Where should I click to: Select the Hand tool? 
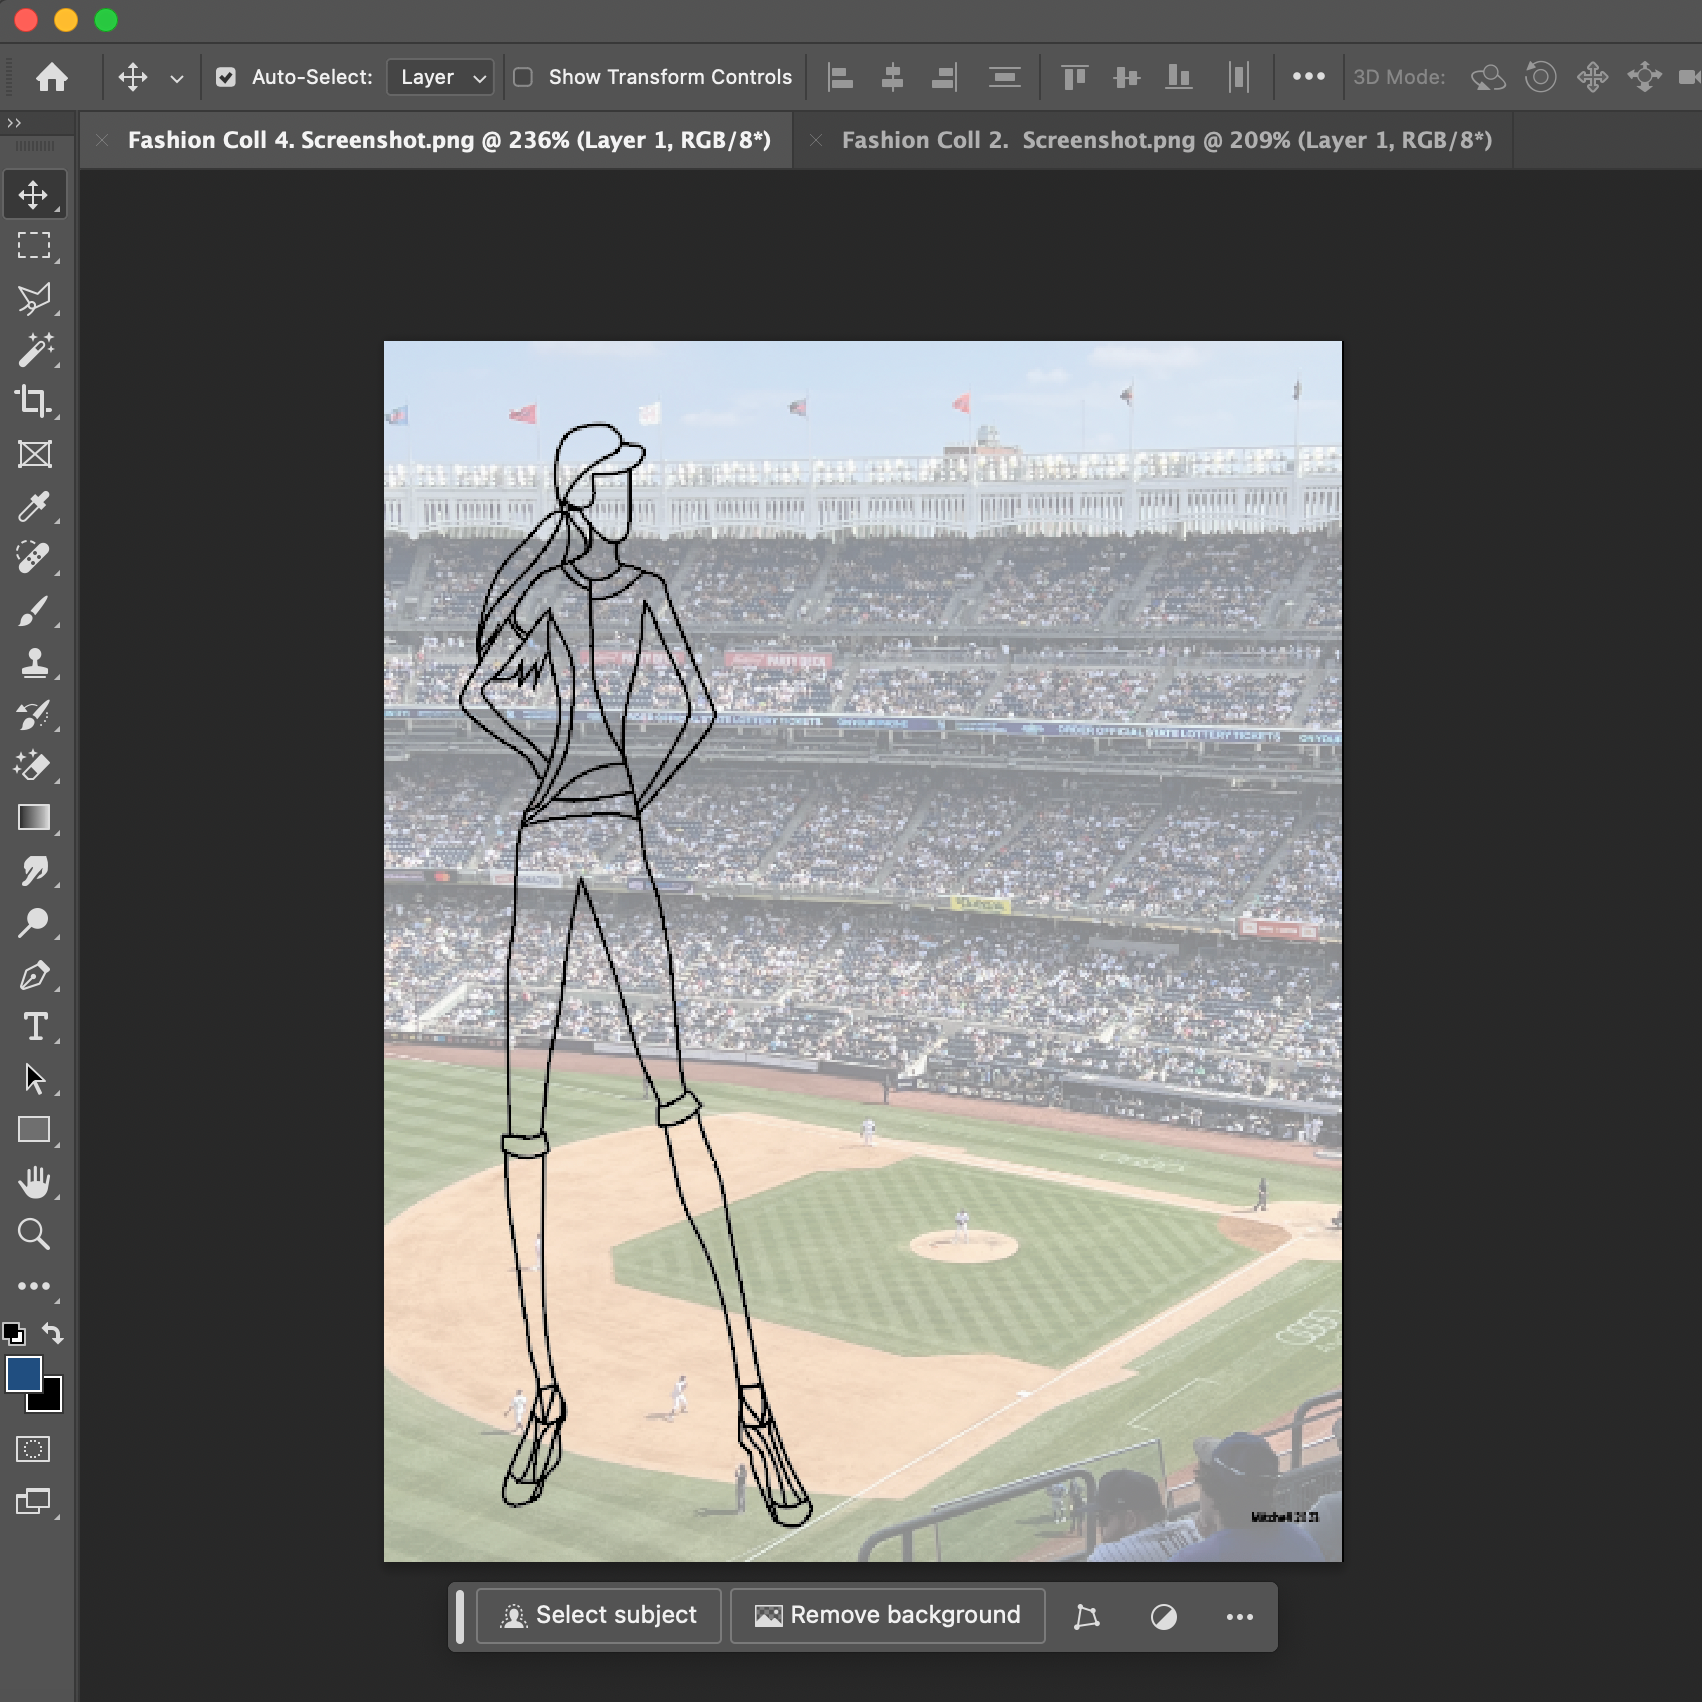click(x=33, y=1182)
